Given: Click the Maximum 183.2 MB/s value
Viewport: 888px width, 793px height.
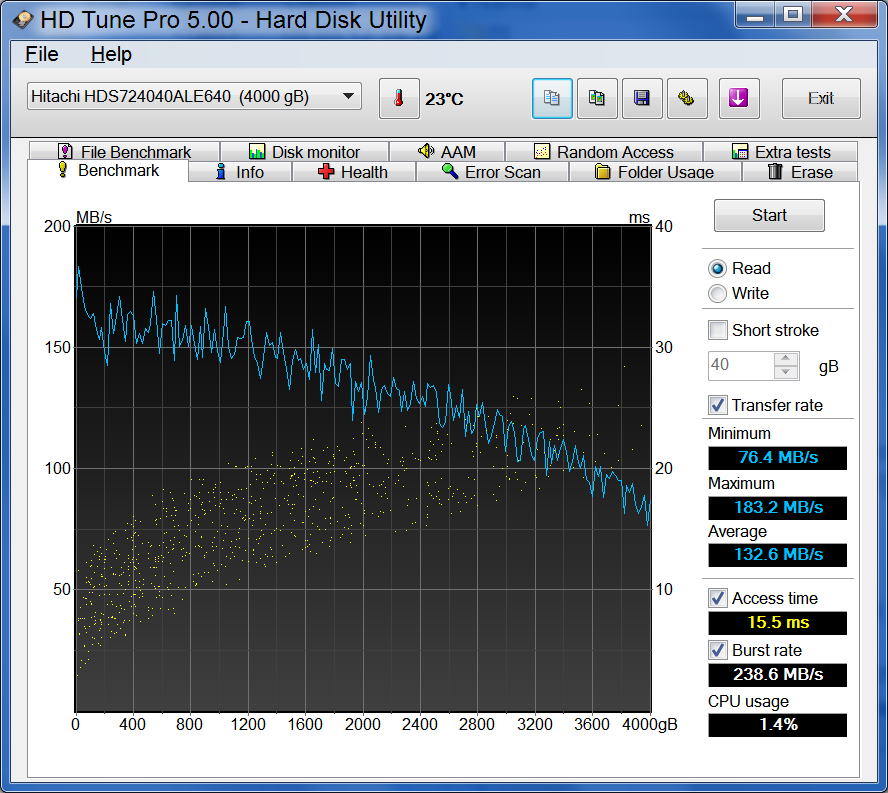Looking at the screenshot, I should [x=778, y=508].
